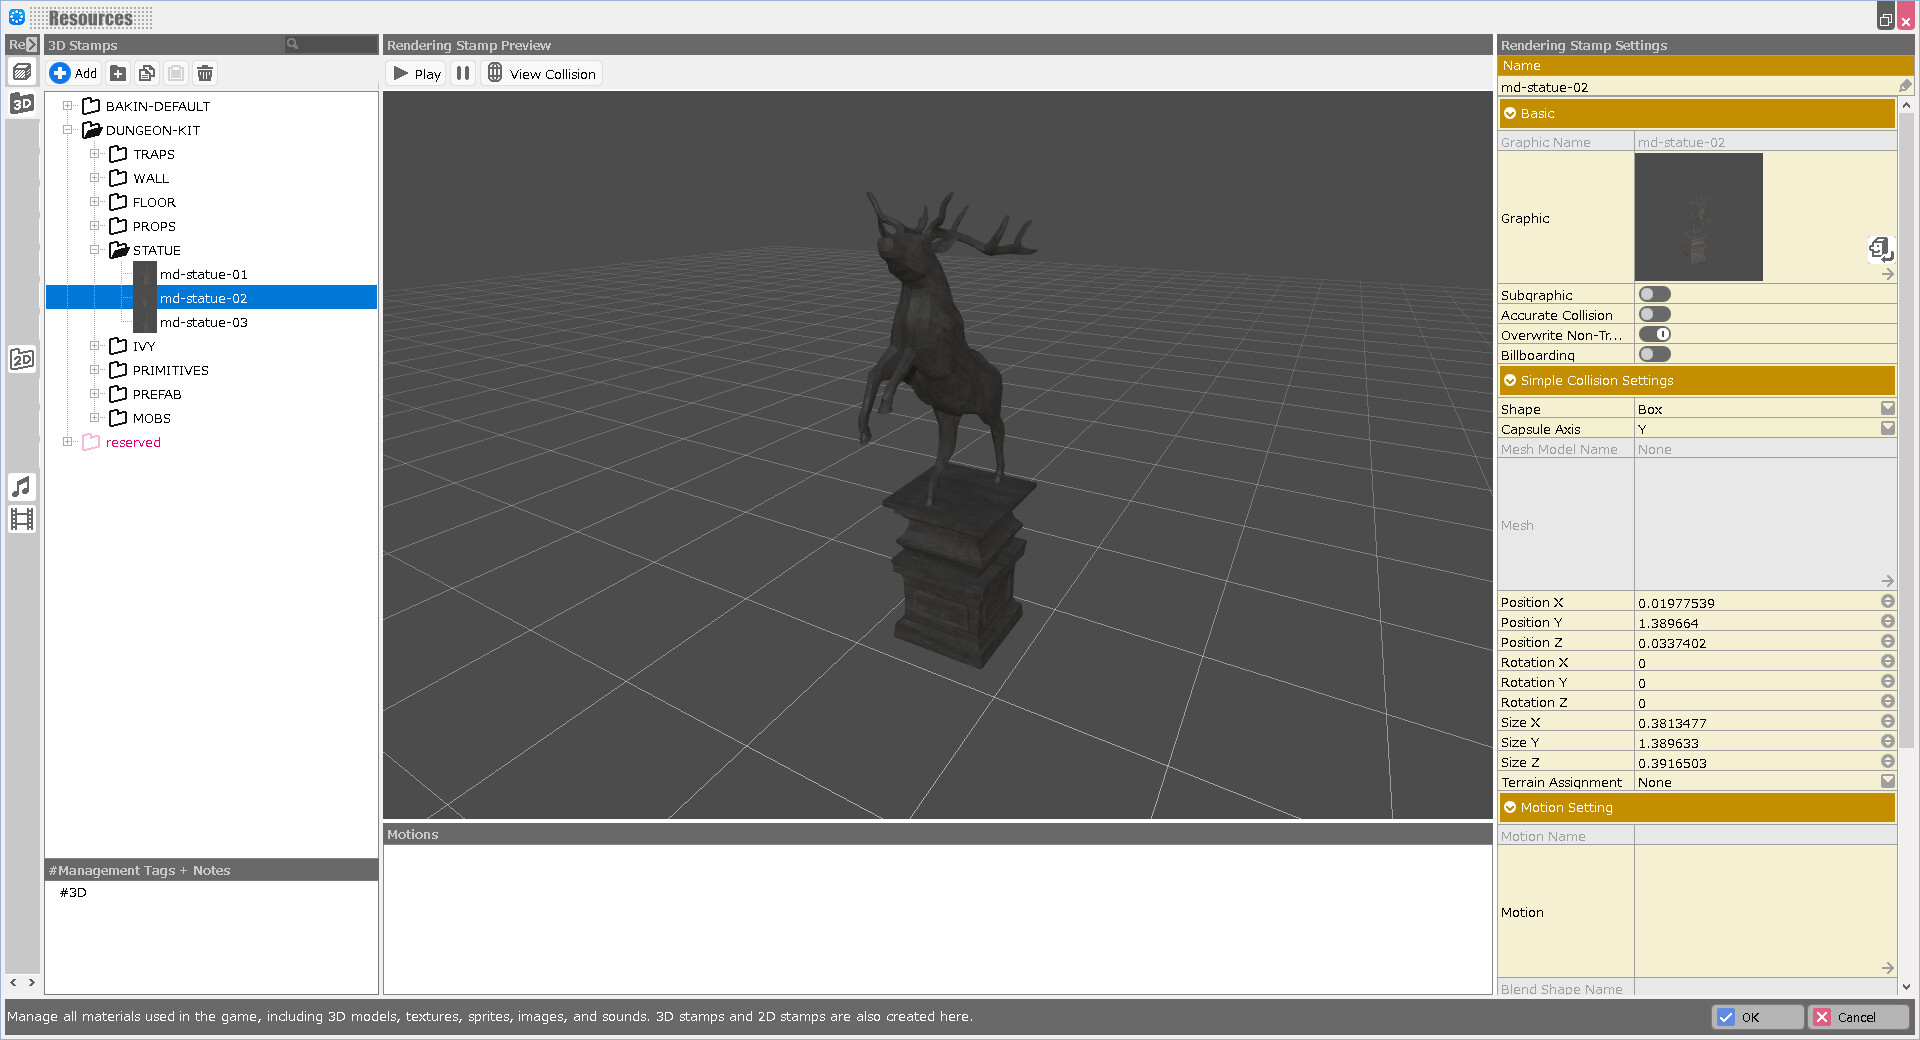Image resolution: width=1920 pixels, height=1040 pixels.
Task: Select the materials icon in the left sidebar
Action: point(21,71)
